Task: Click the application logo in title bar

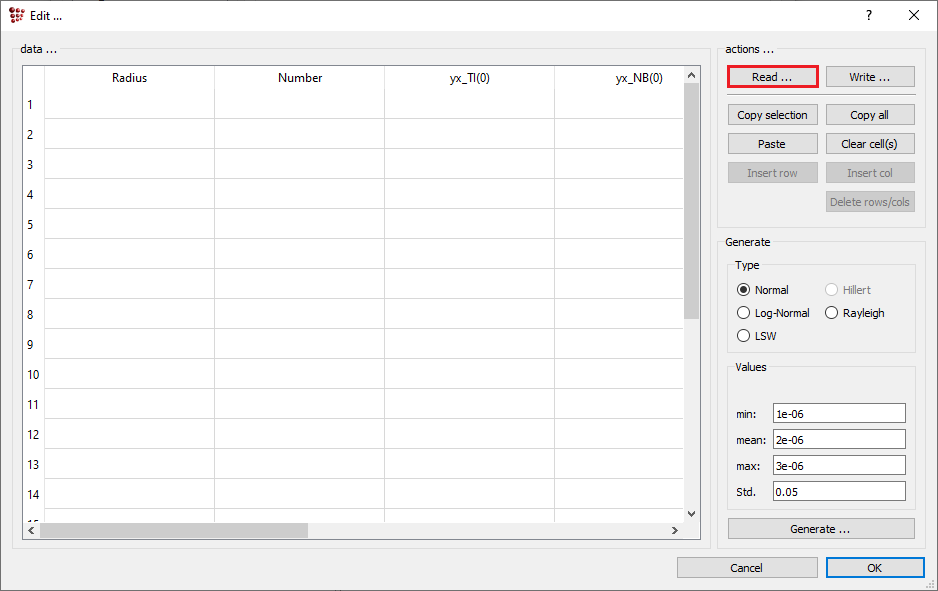Action: tap(17, 16)
